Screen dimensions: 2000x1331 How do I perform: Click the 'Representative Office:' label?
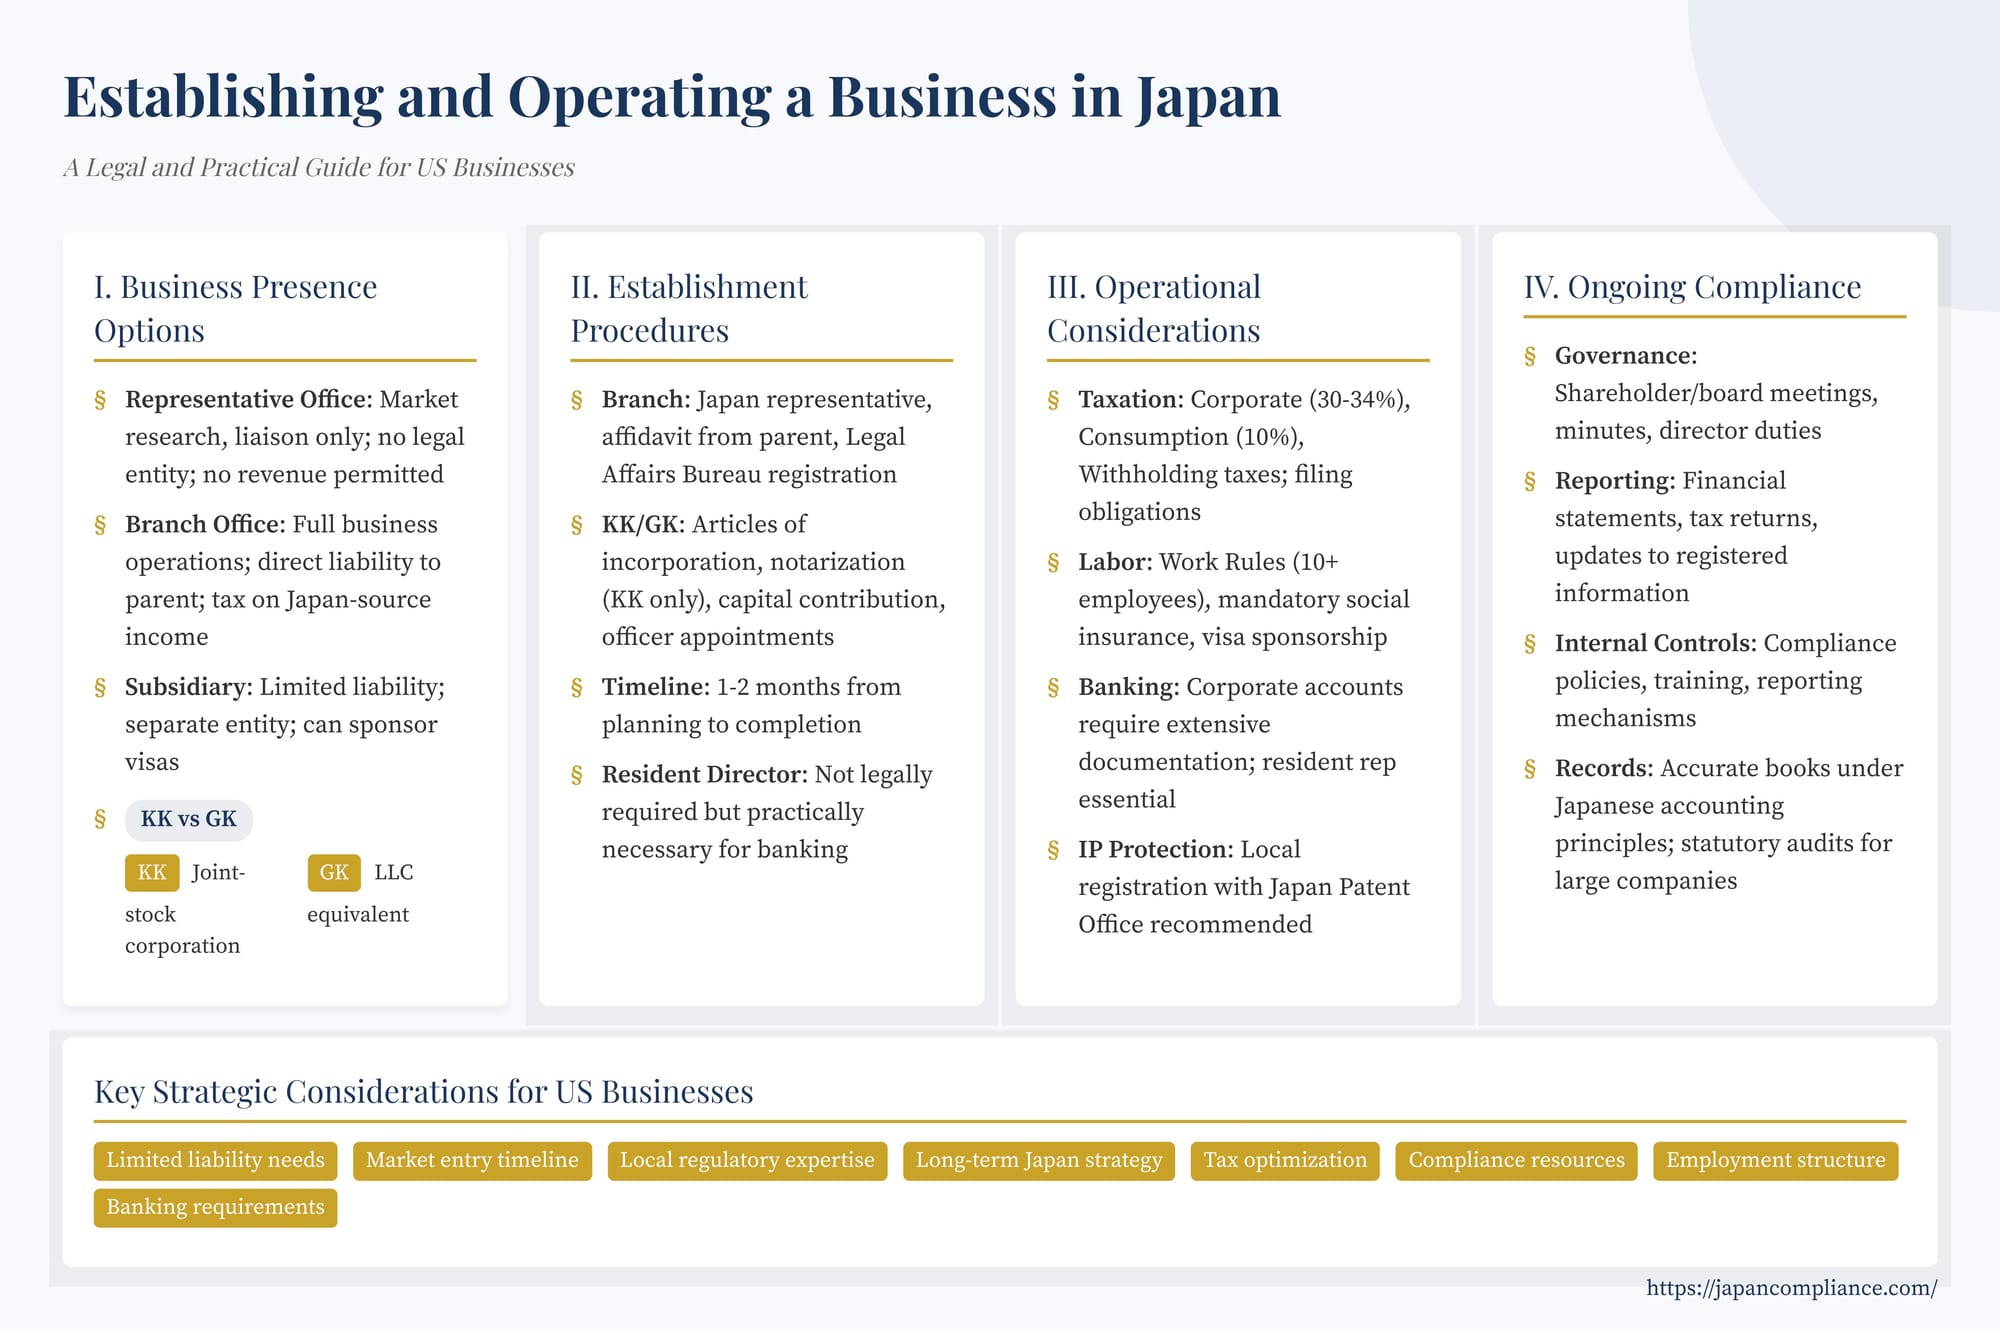tap(249, 399)
